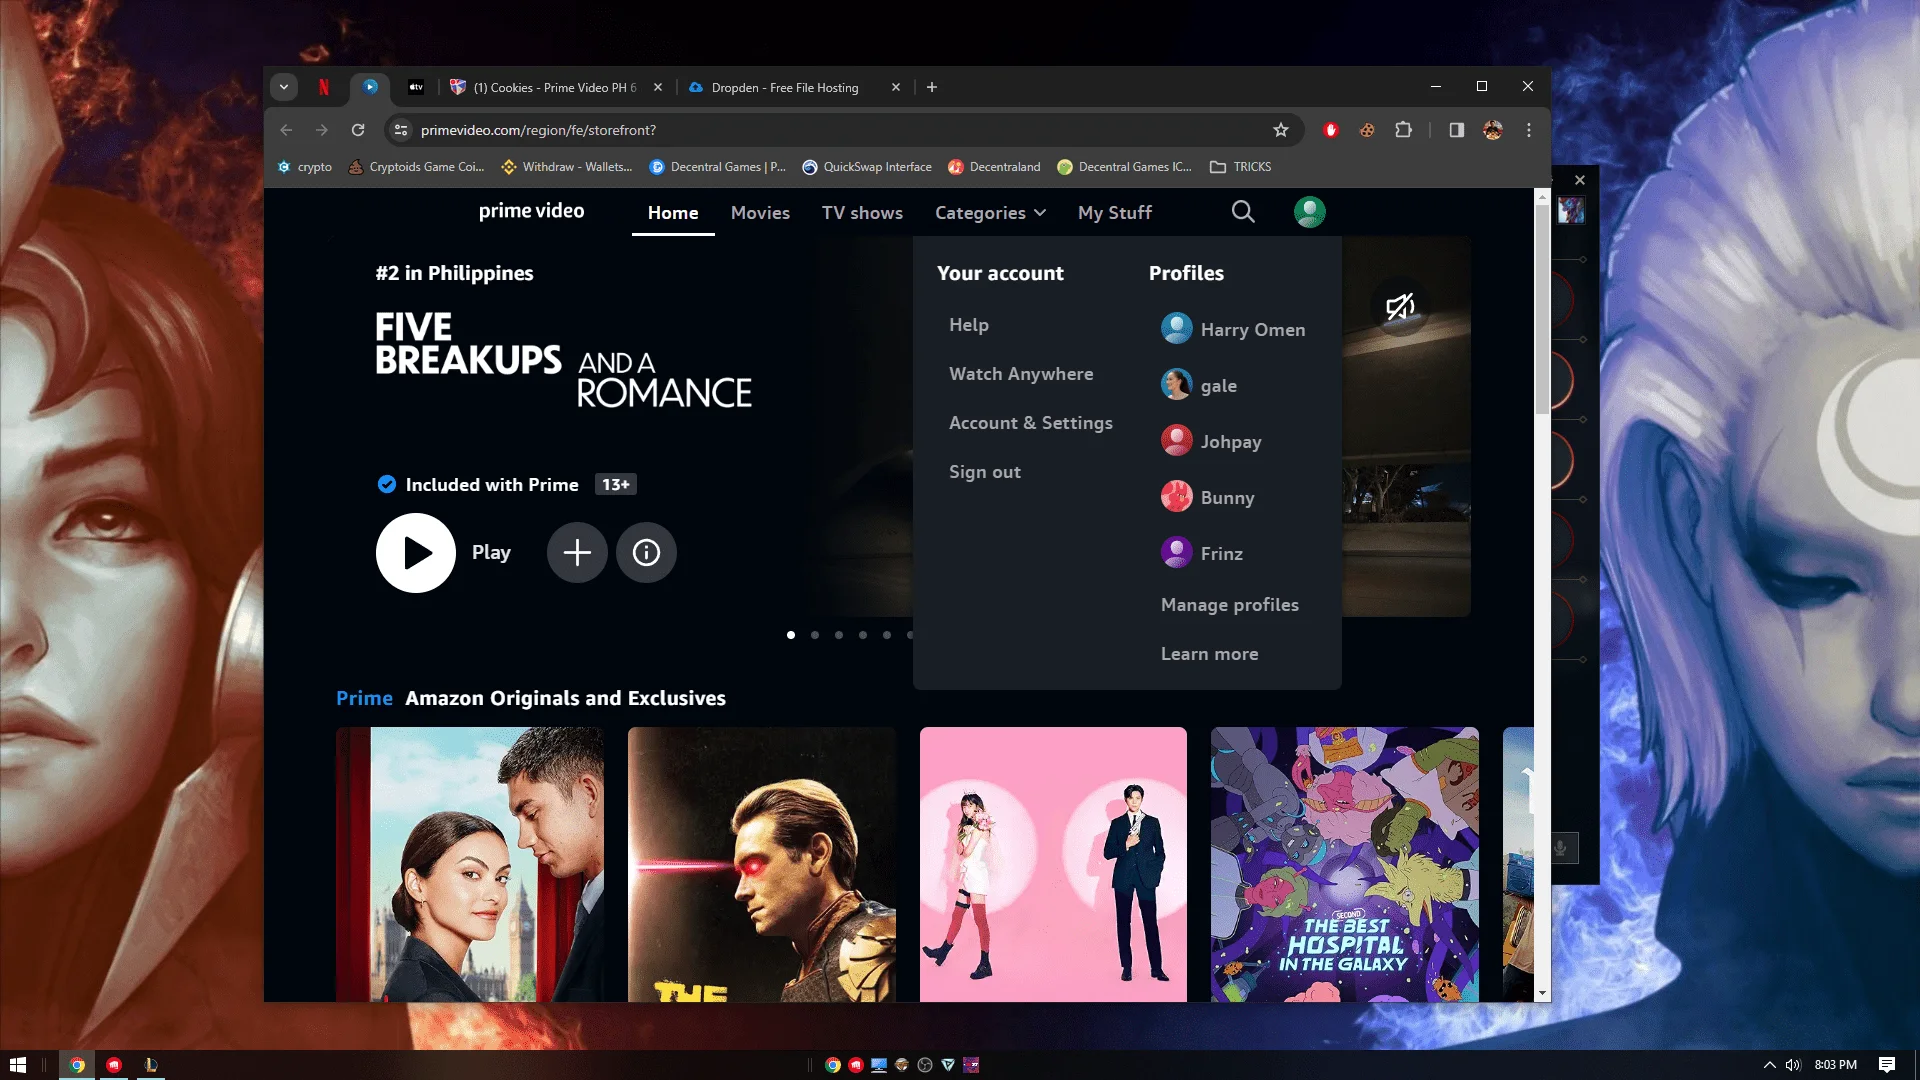Image resolution: width=1920 pixels, height=1080 pixels.
Task: Open a new browser tab
Action: pyautogui.click(x=932, y=87)
